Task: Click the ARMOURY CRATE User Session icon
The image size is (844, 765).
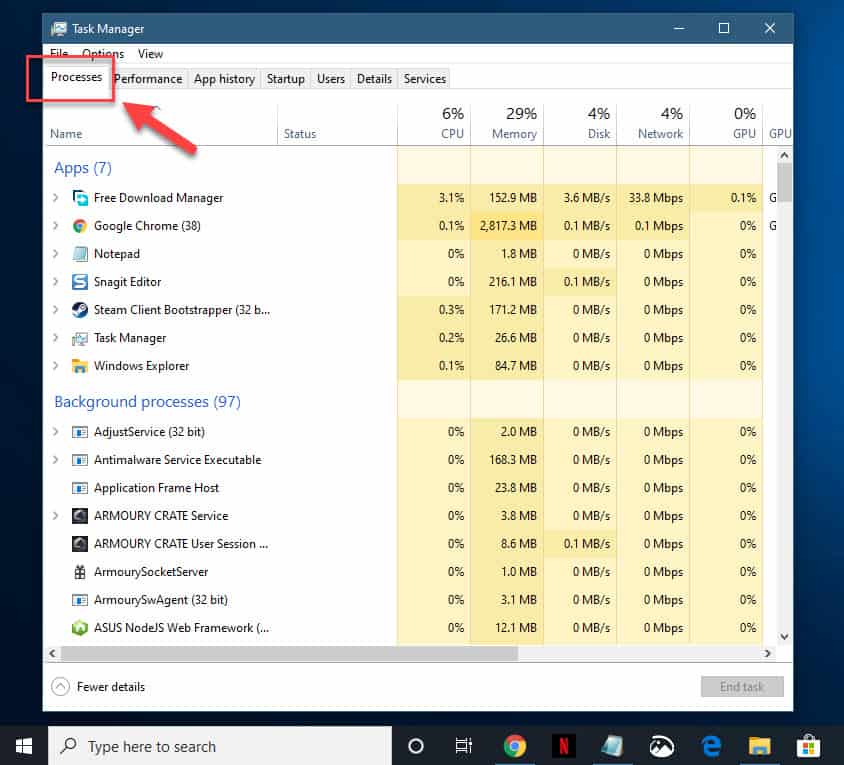Action: coord(80,544)
